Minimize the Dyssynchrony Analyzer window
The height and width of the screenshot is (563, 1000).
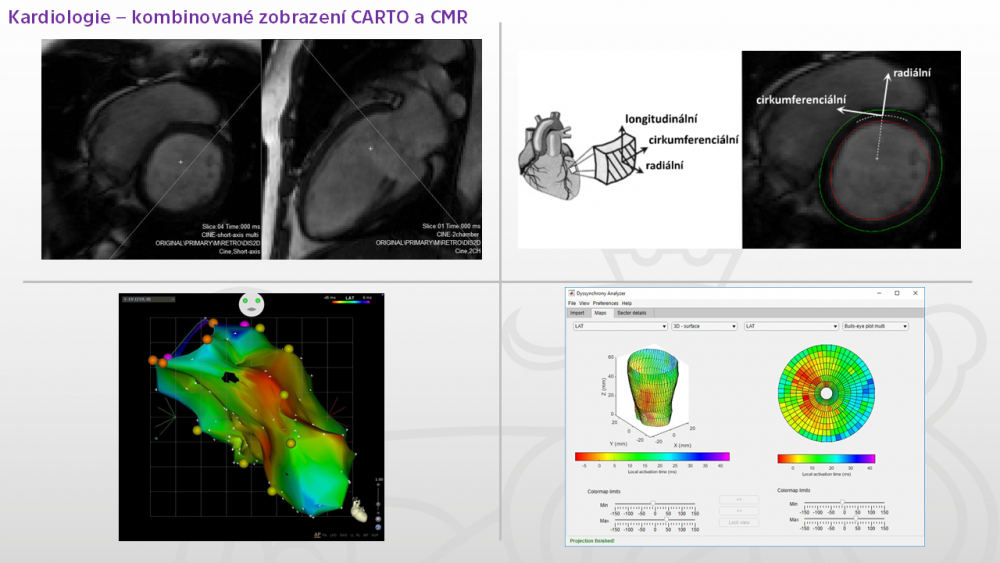coord(879,293)
